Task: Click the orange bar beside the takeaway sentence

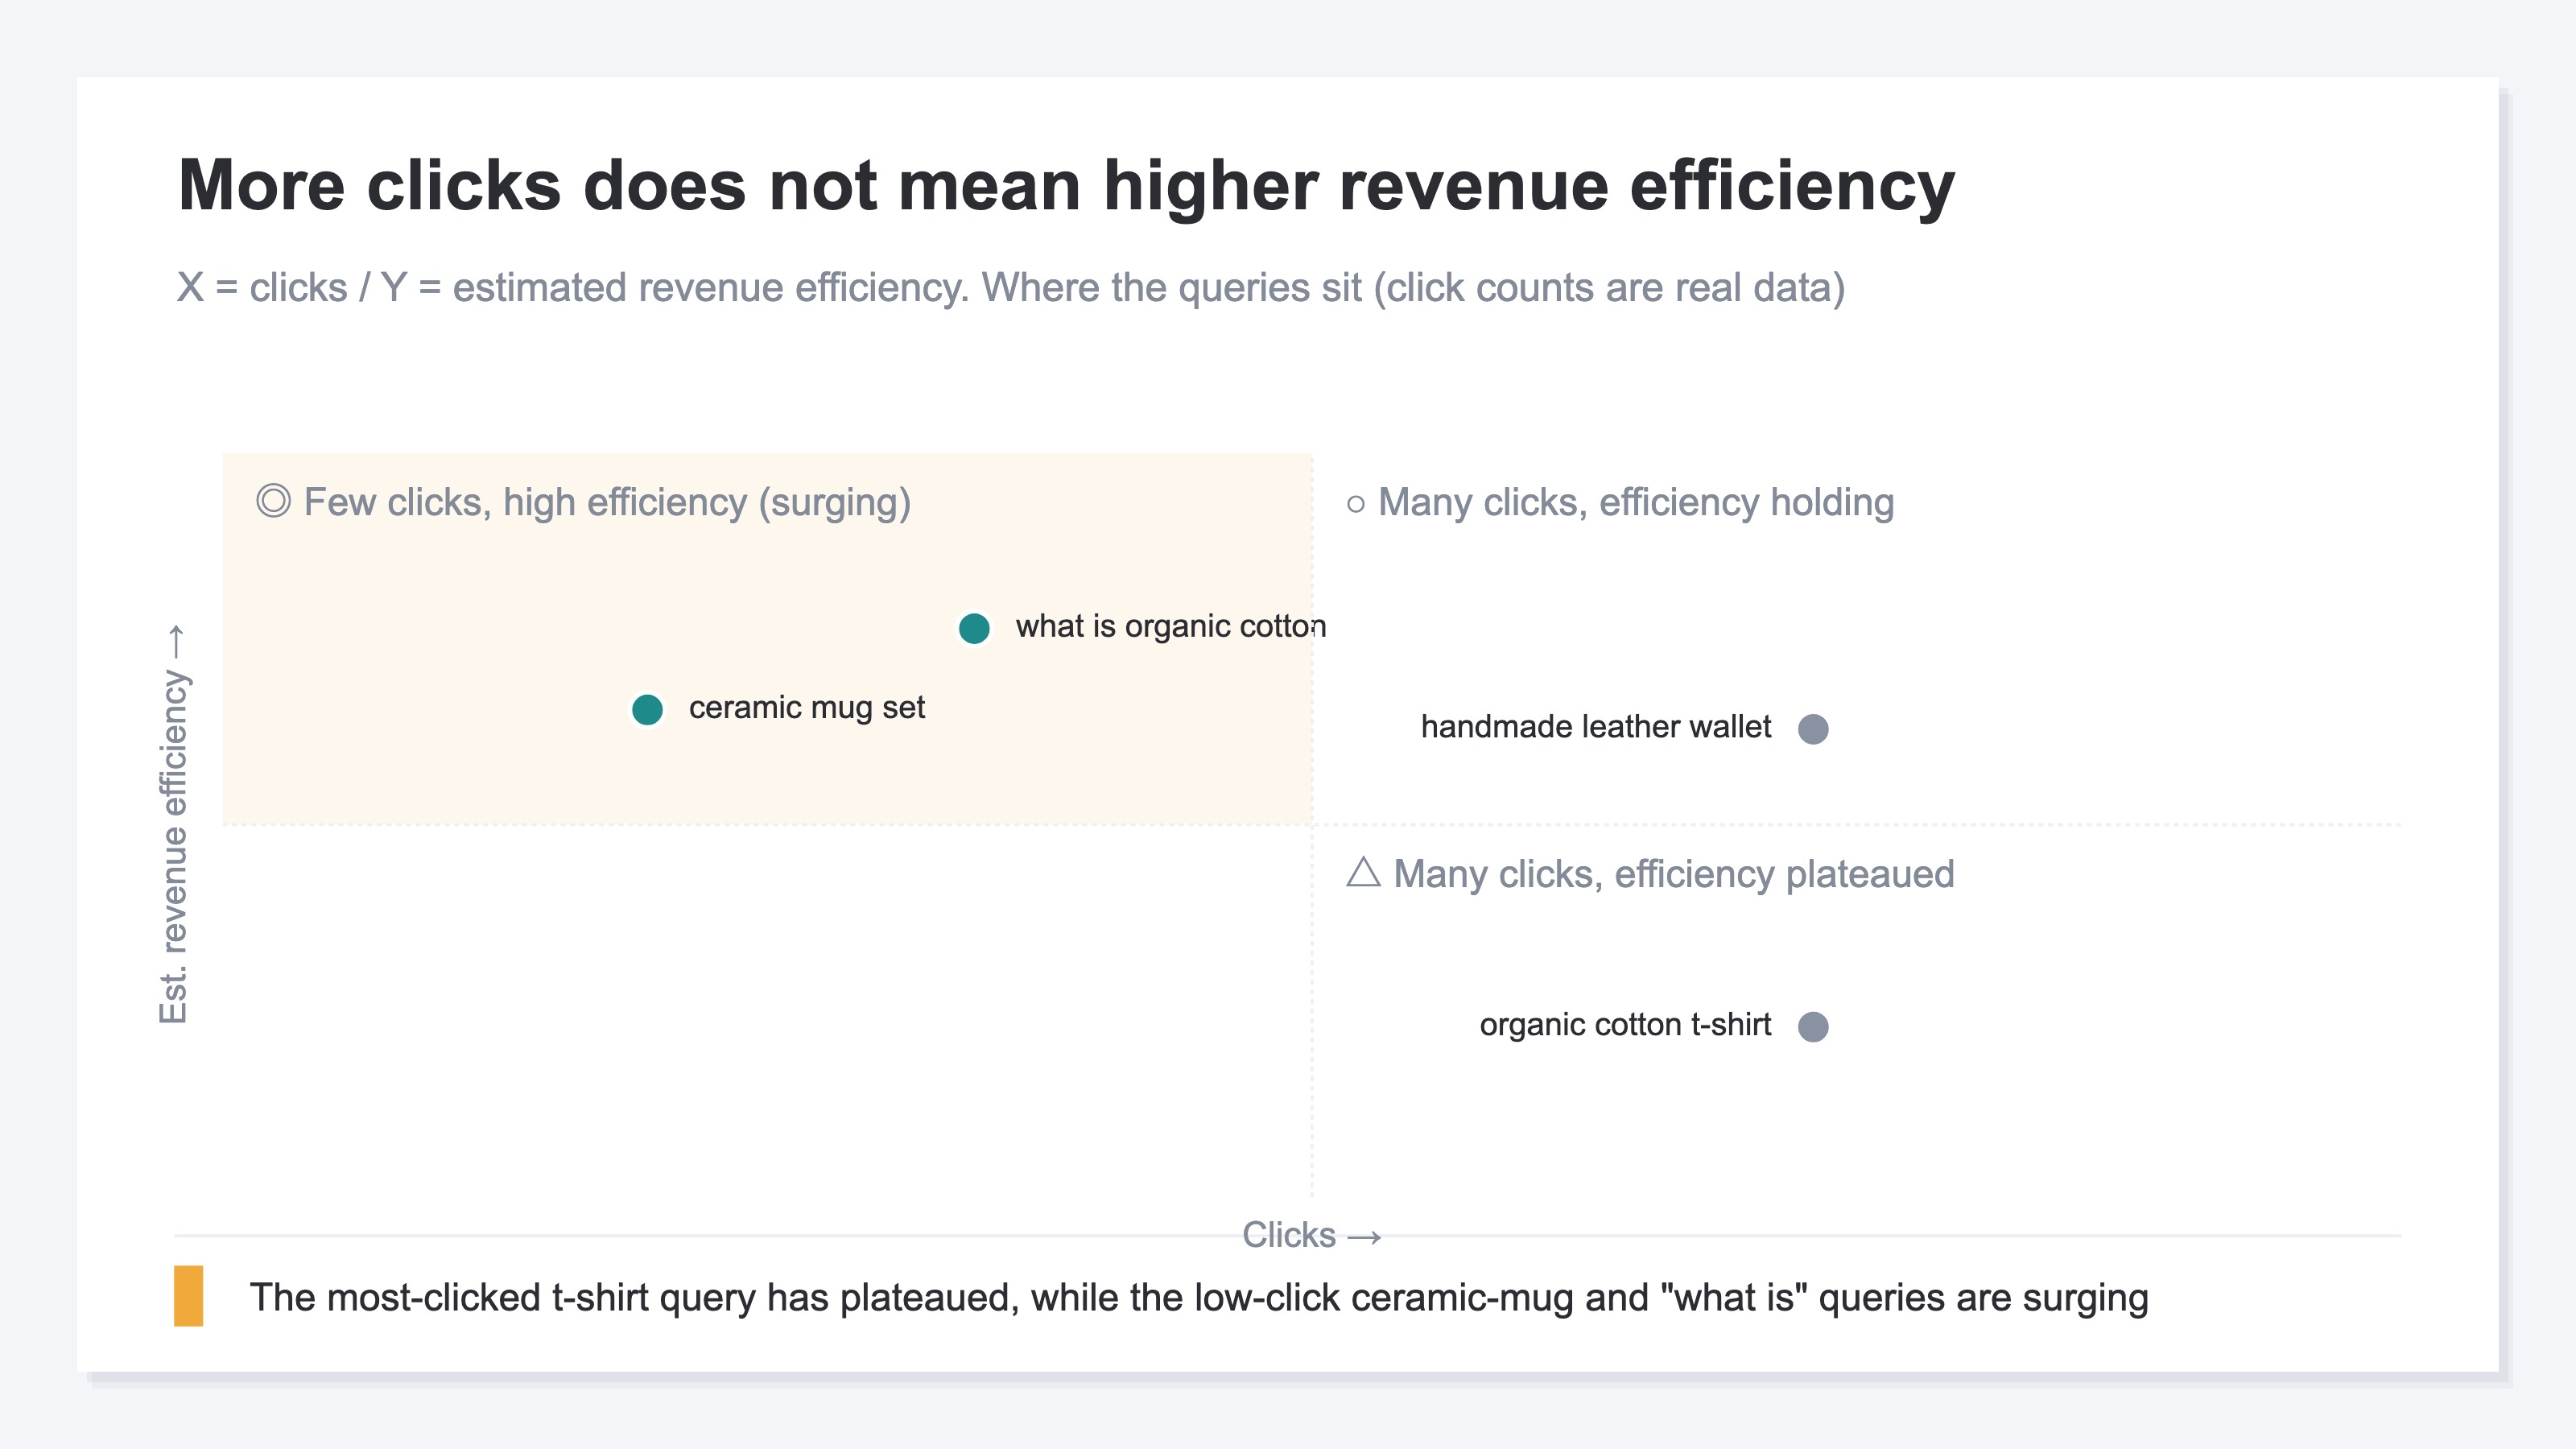Action: tap(188, 1296)
